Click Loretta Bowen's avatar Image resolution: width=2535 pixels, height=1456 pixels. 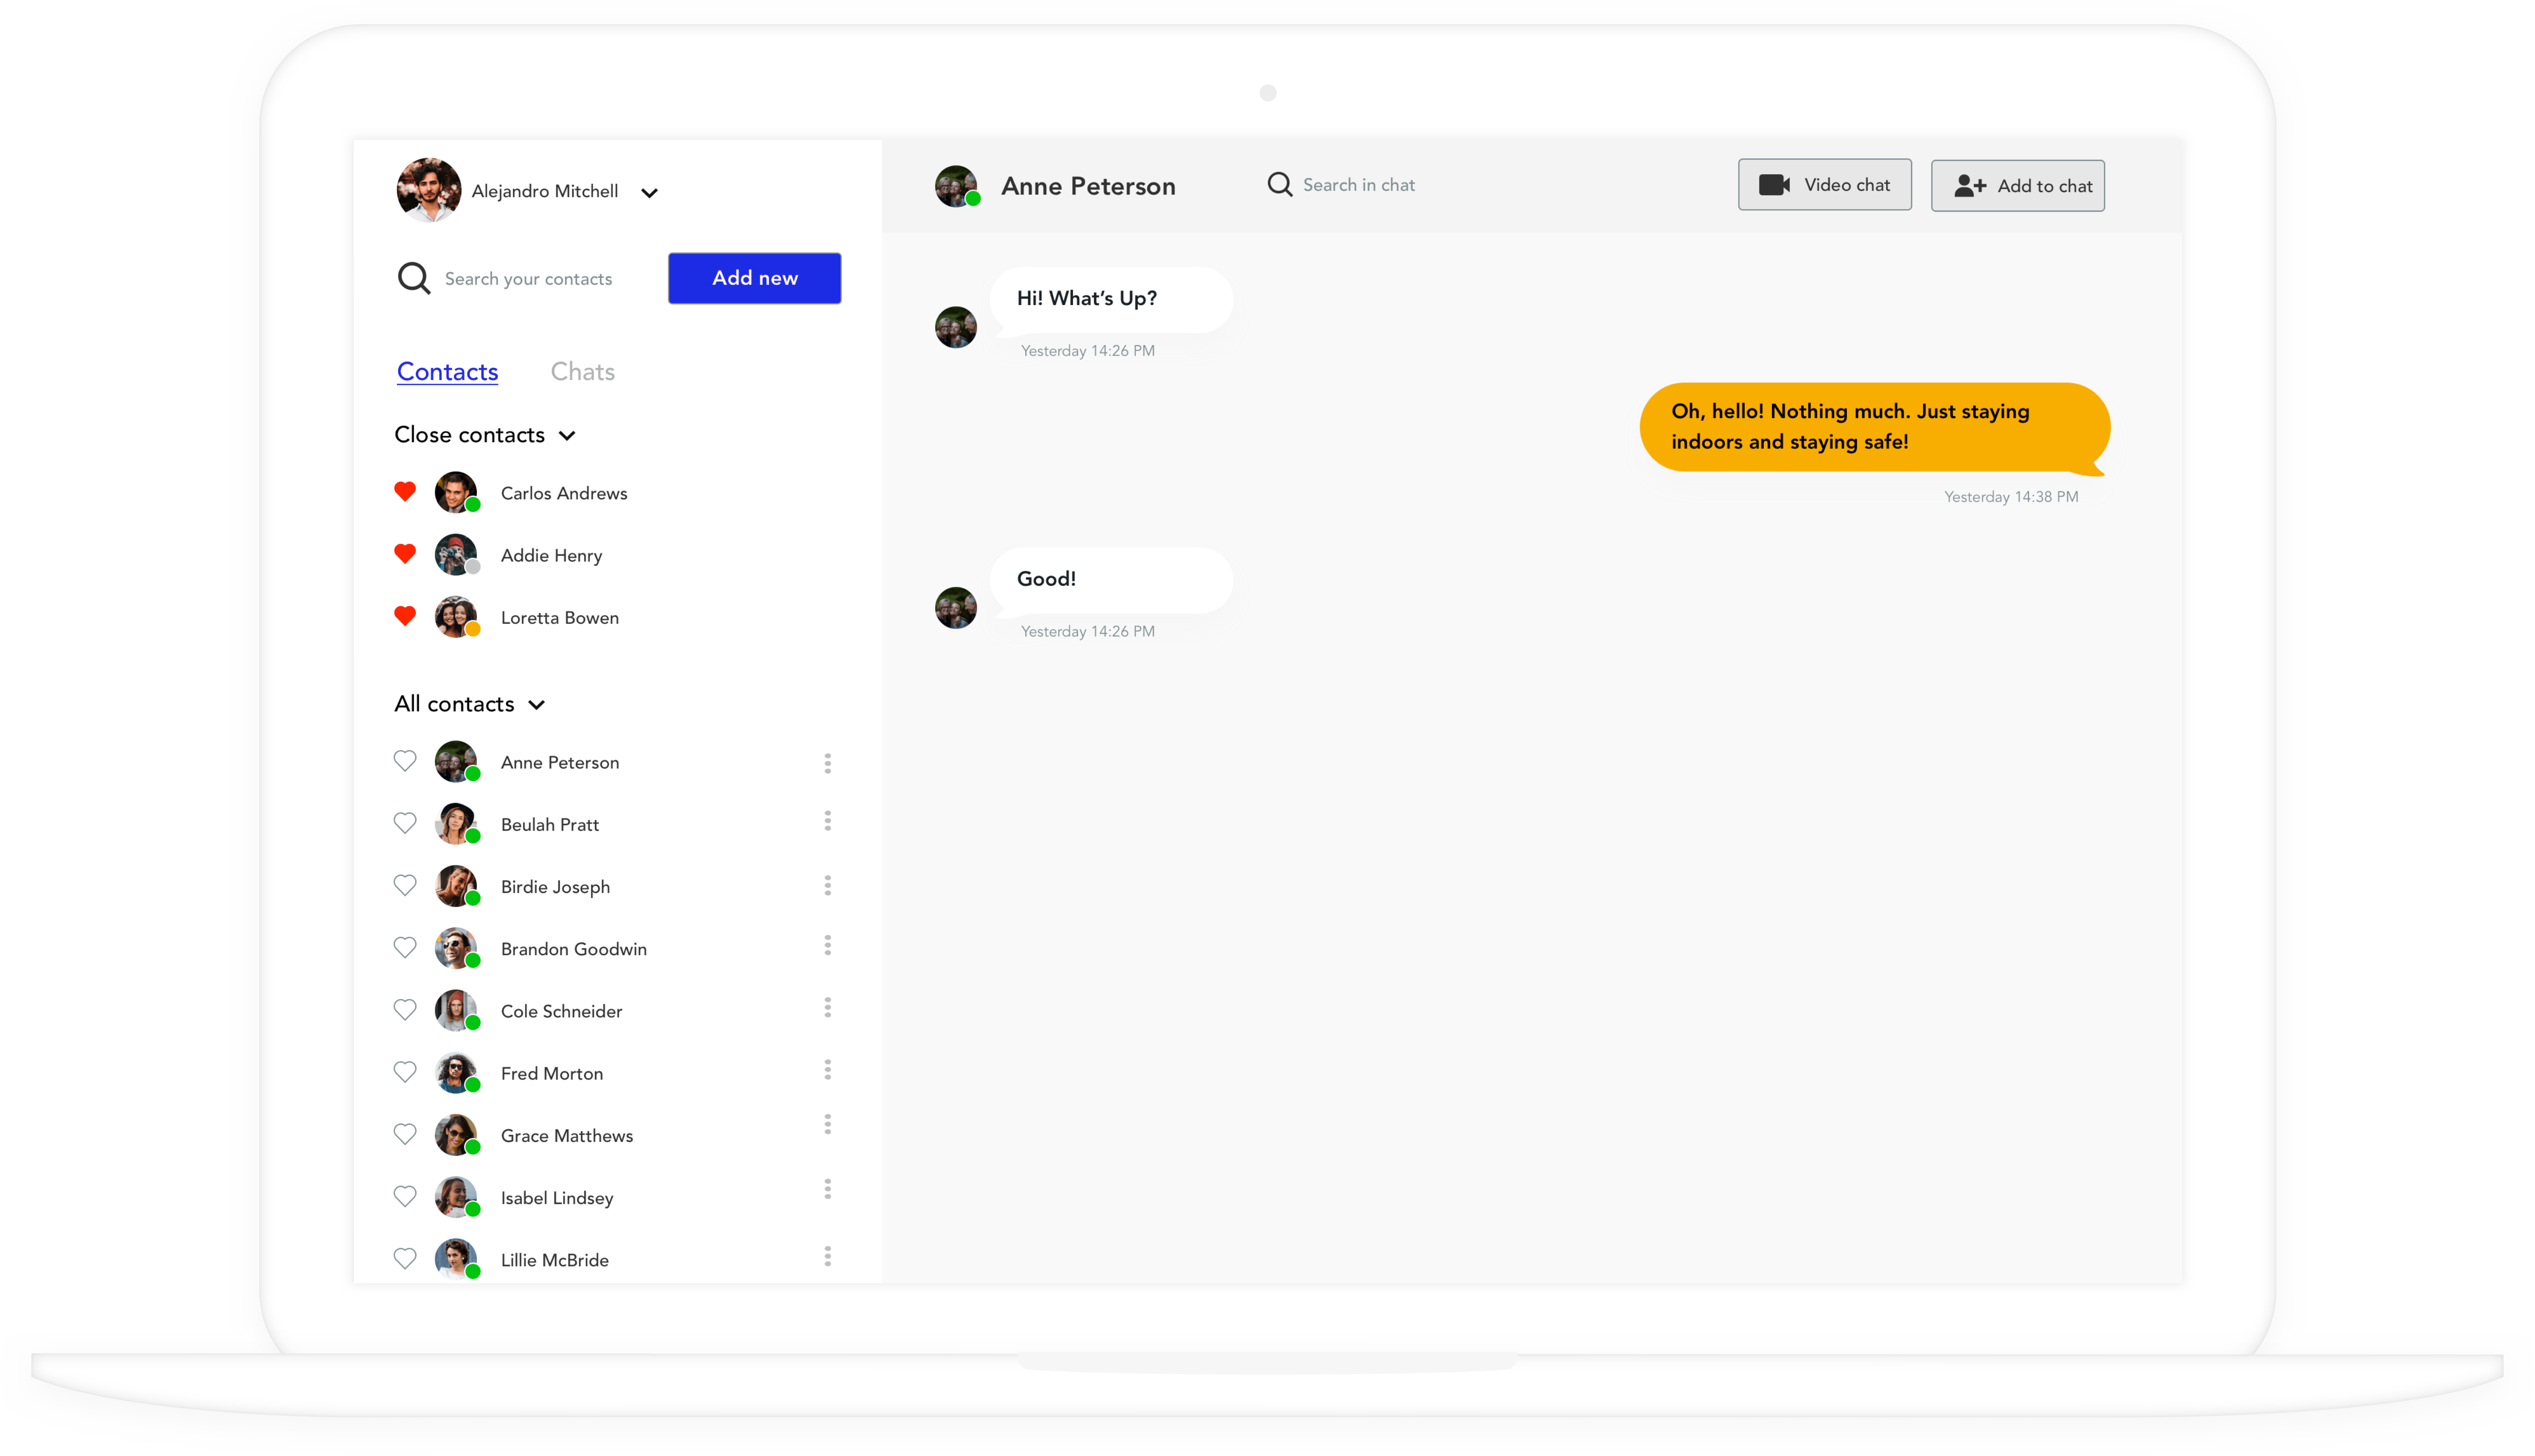[456, 617]
